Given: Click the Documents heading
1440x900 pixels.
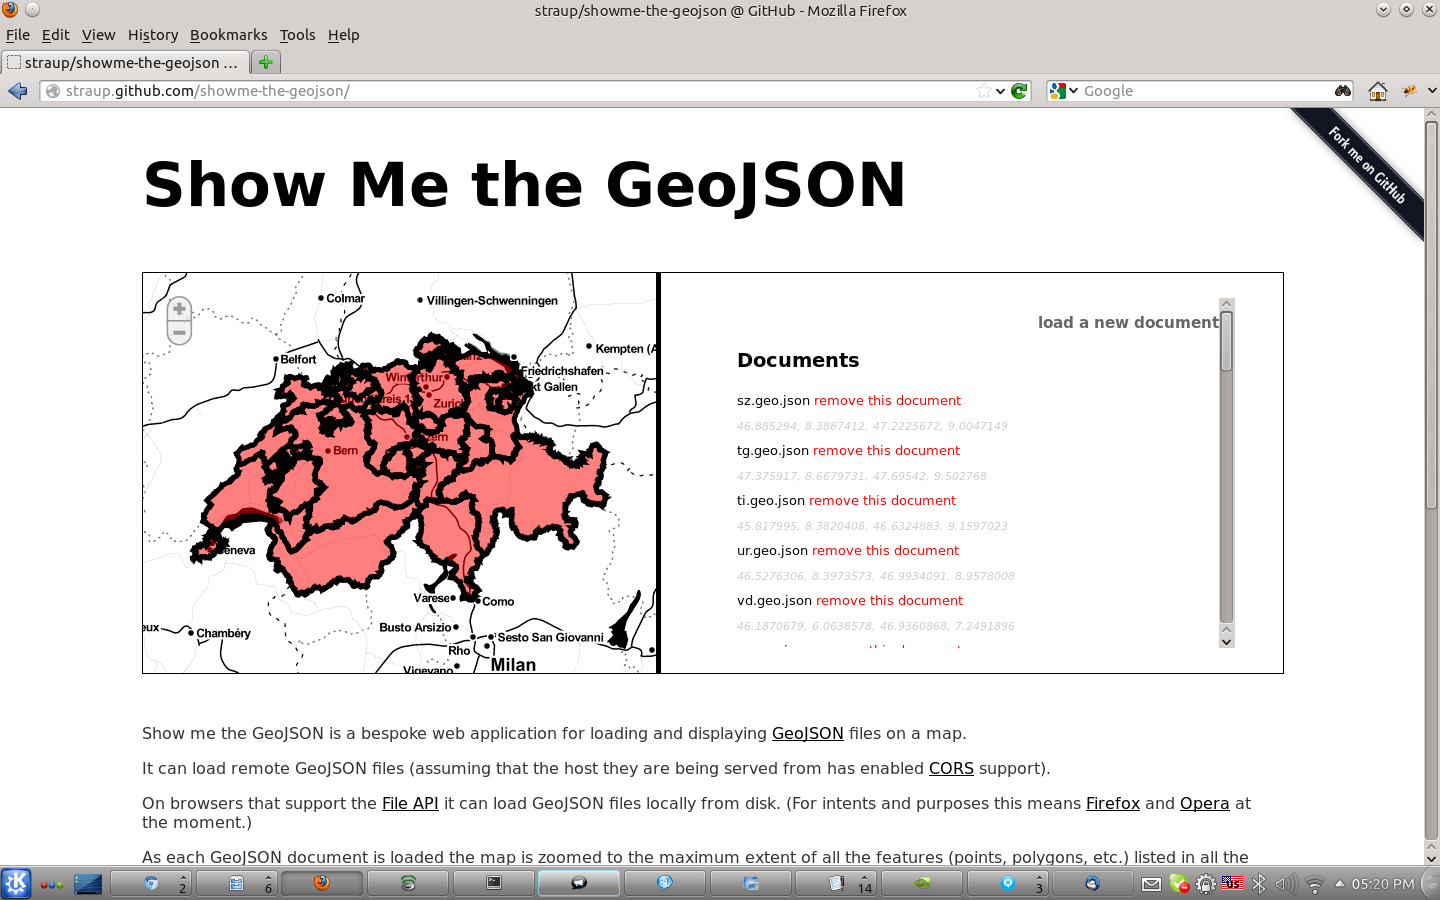Looking at the screenshot, I should coord(798,360).
